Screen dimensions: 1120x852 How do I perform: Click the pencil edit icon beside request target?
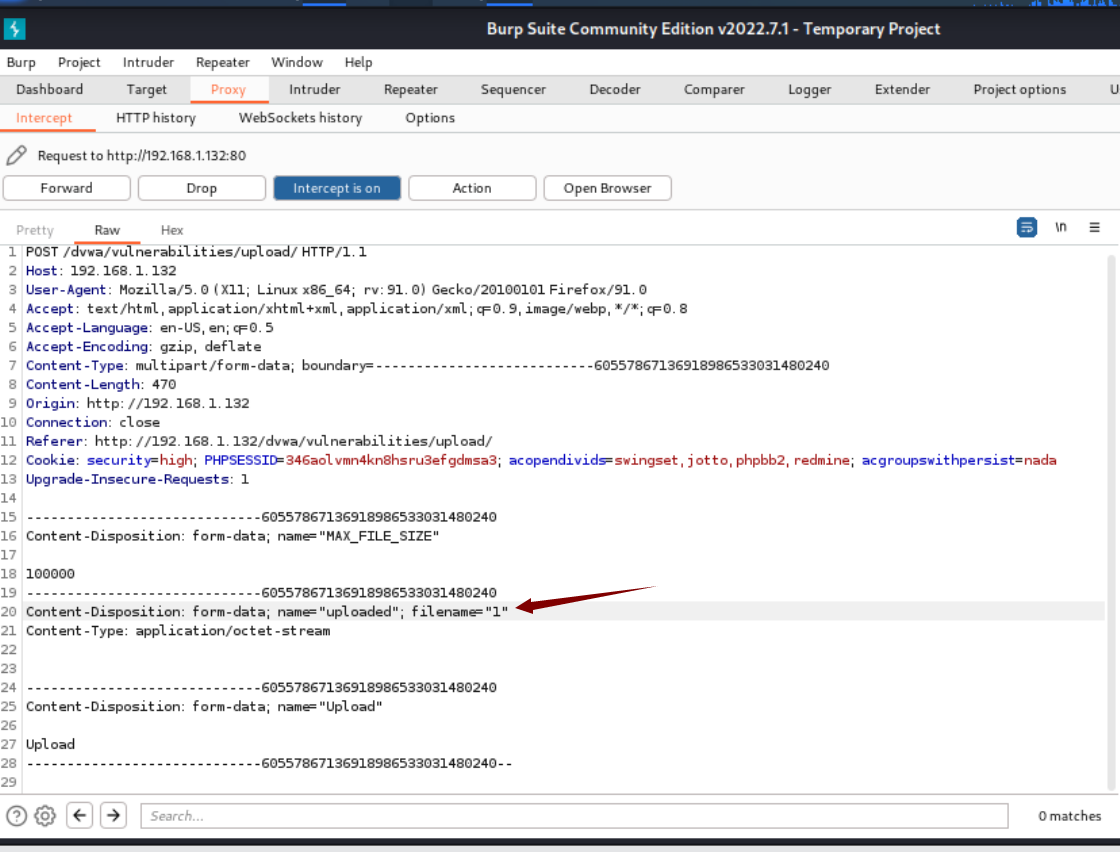pyautogui.click(x=16, y=155)
